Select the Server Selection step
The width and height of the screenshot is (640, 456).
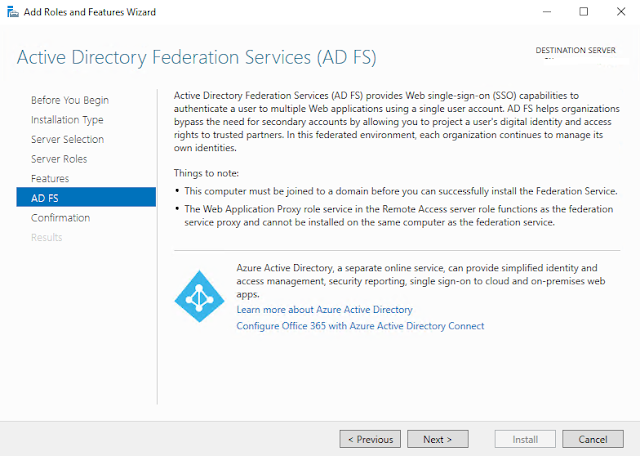pyautogui.click(x=67, y=139)
